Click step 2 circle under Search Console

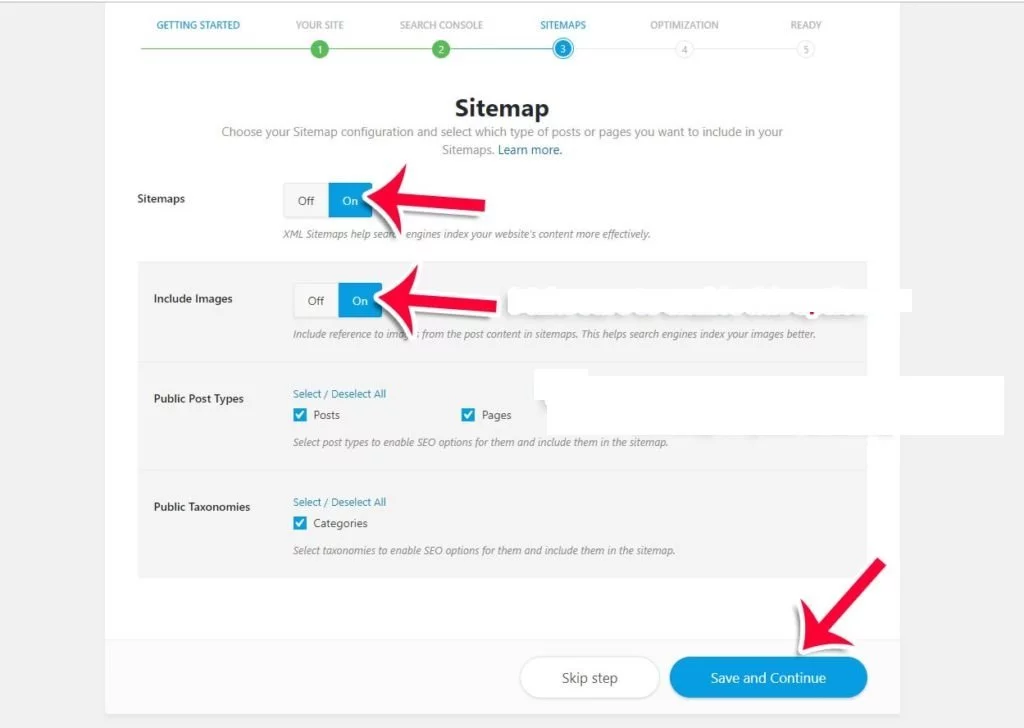click(x=441, y=49)
